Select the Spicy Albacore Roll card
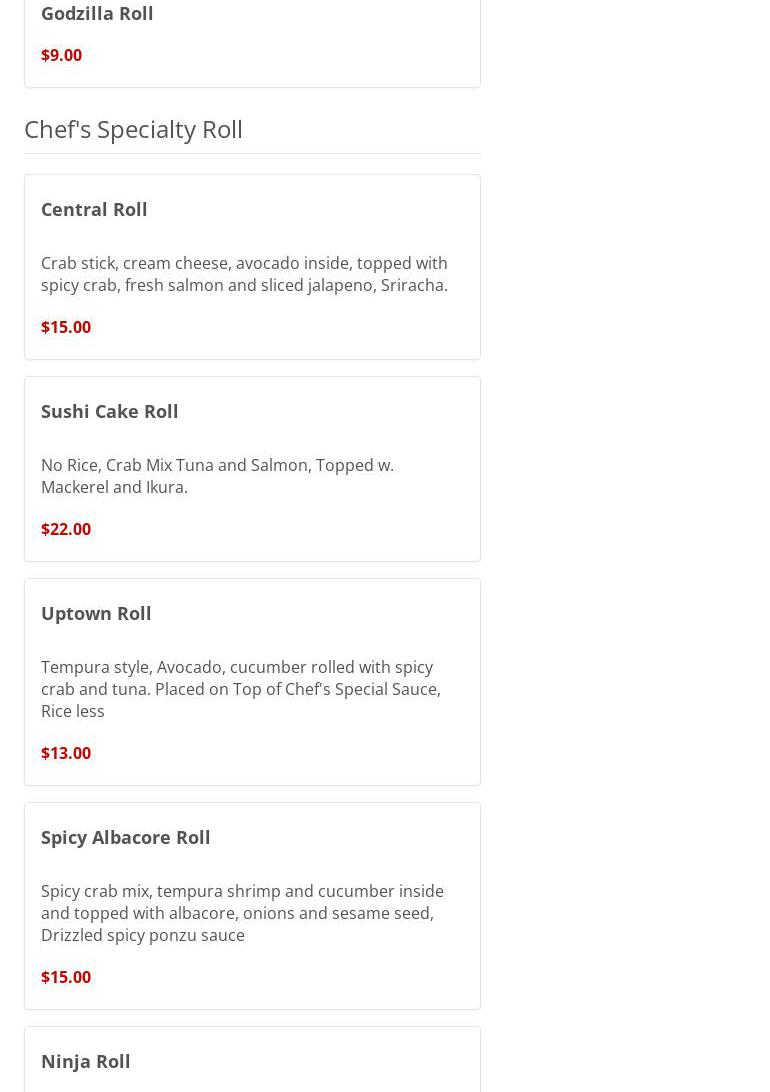 click(253, 906)
